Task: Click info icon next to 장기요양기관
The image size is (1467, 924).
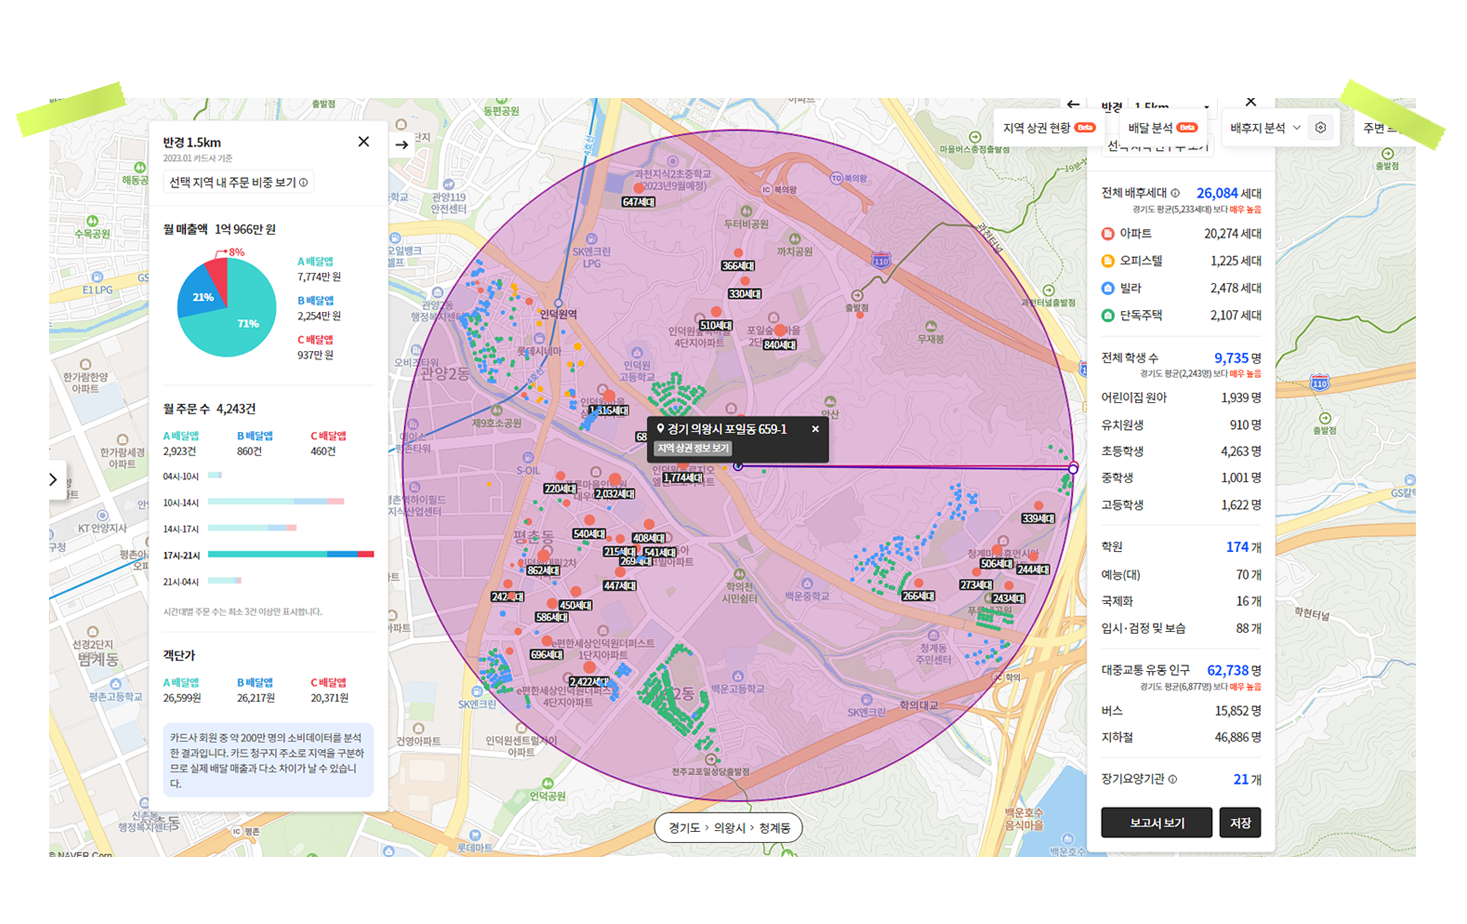Action: pyautogui.click(x=1173, y=779)
